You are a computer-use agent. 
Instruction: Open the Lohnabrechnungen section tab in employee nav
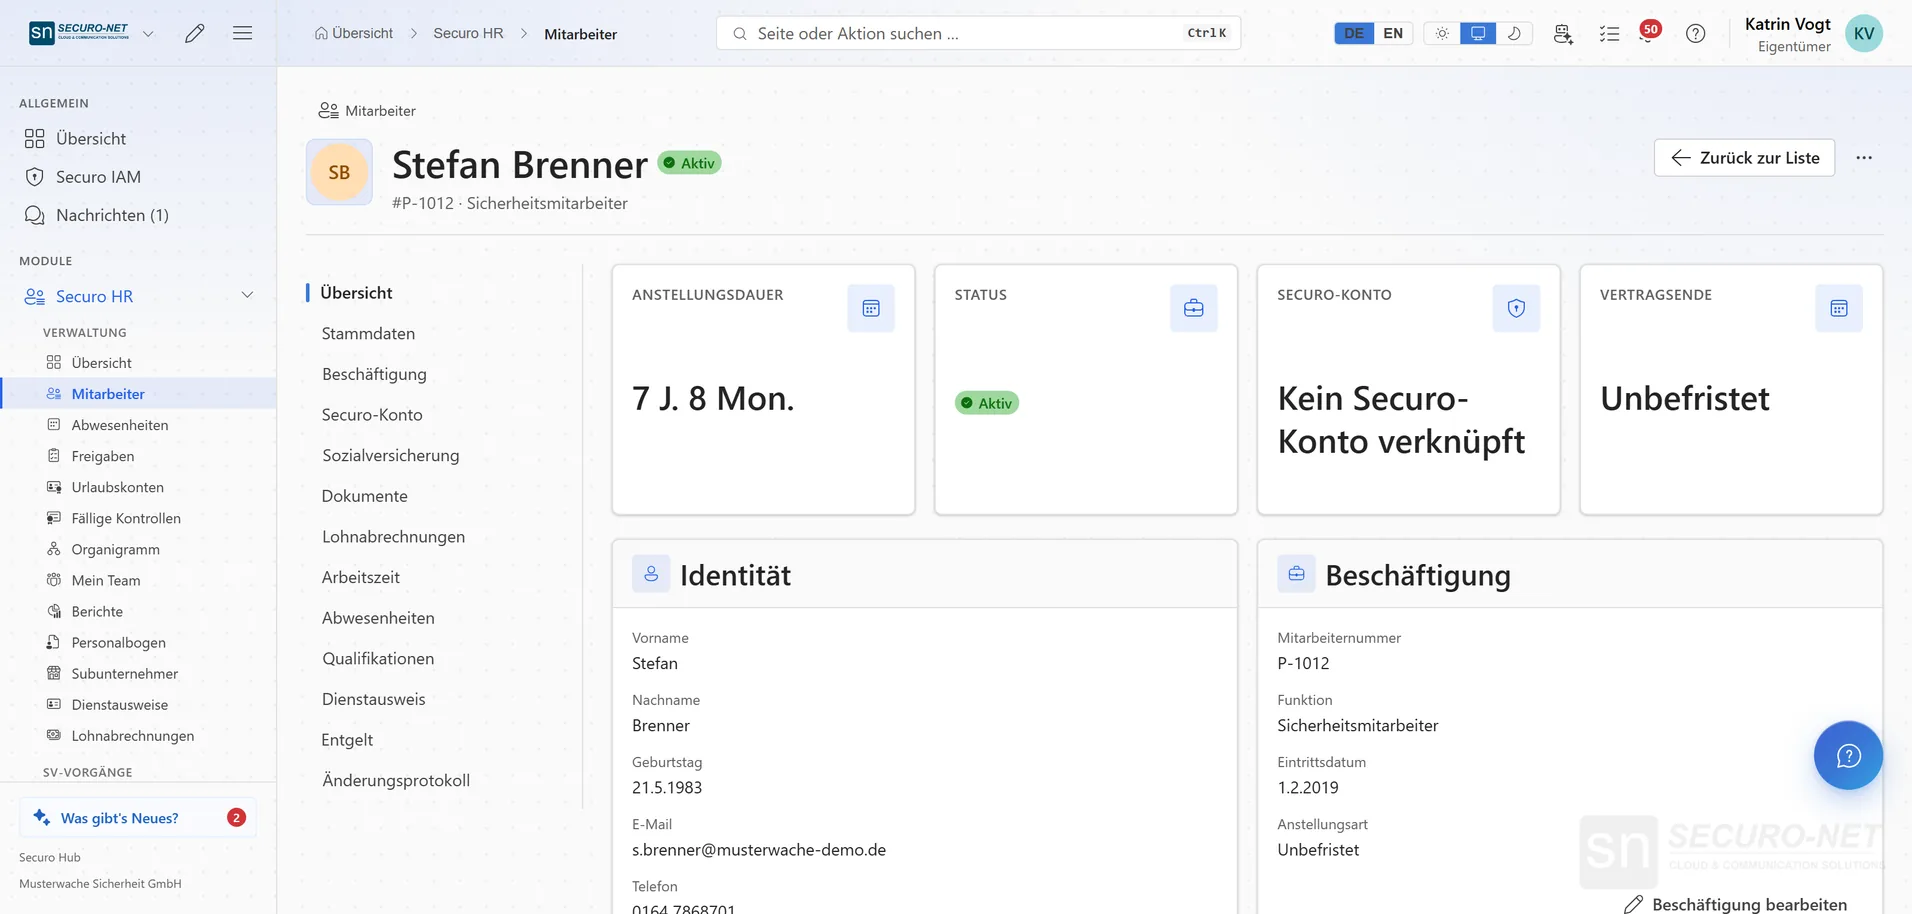point(393,536)
